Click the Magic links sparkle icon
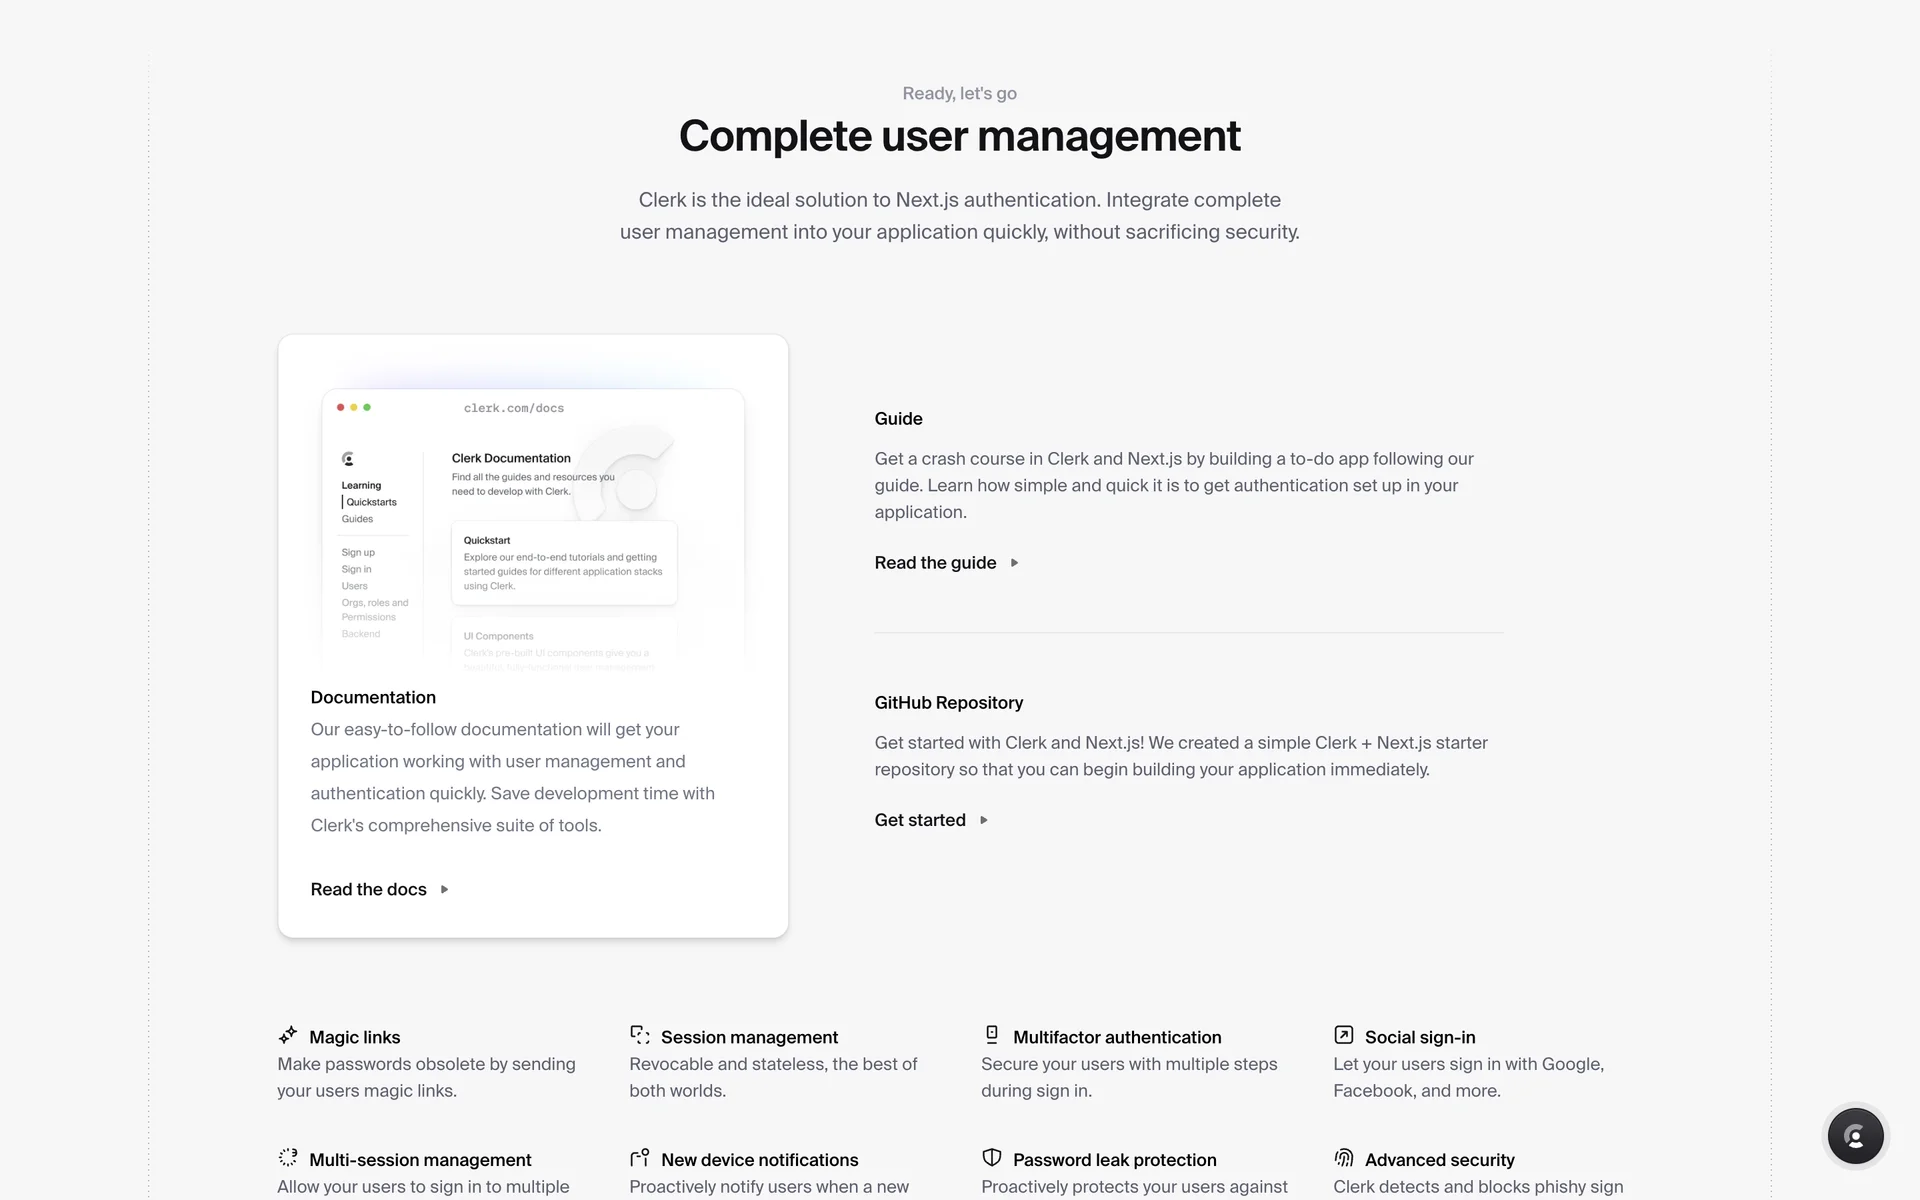Image resolution: width=1920 pixels, height=1200 pixels. click(288, 1035)
